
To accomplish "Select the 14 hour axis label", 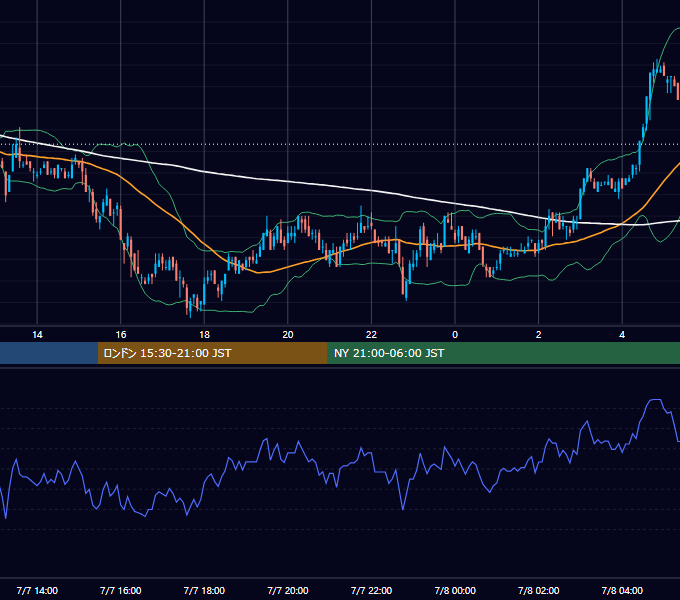I will [x=37, y=335].
